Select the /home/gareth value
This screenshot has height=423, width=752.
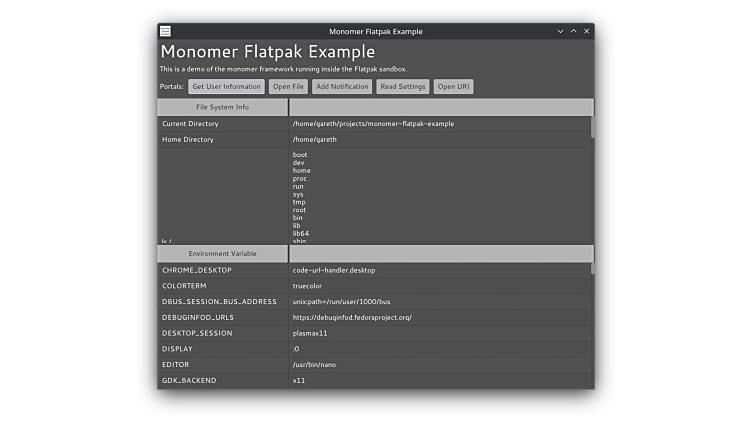[x=315, y=140]
